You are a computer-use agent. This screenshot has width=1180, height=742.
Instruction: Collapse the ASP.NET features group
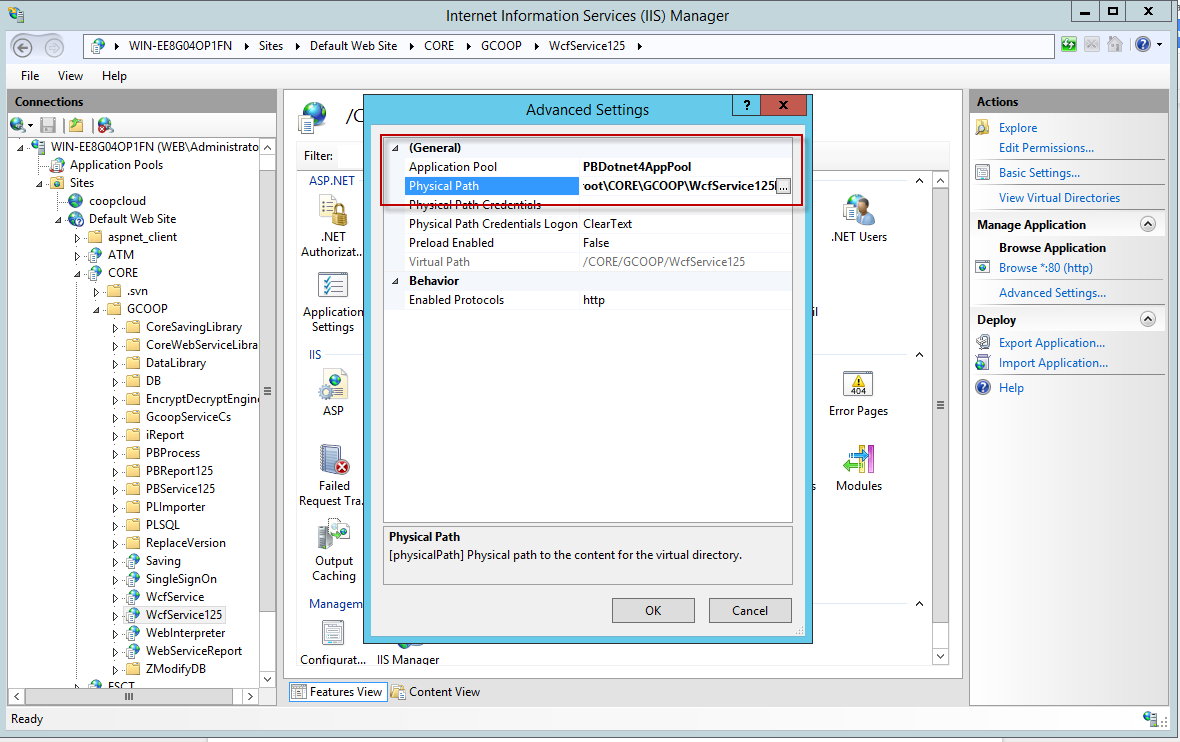(x=919, y=181)
